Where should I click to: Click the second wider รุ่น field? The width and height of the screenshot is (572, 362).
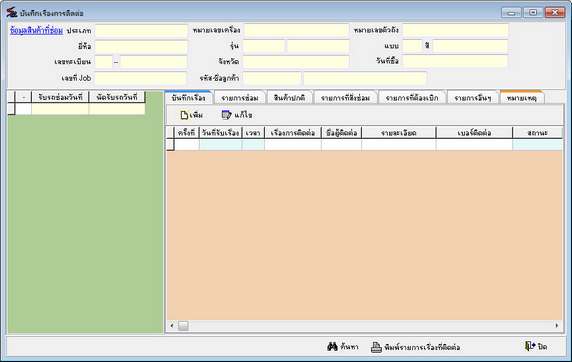point(318,46)
